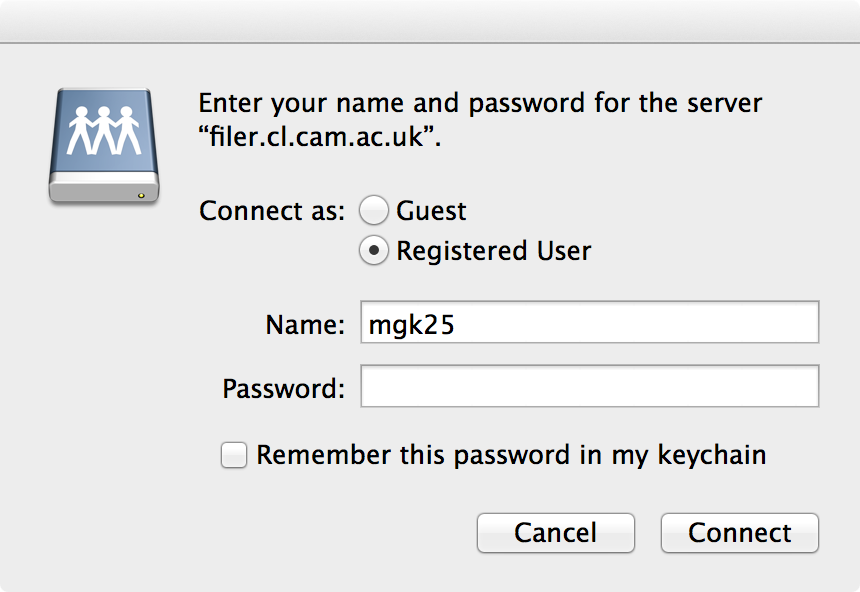
Task: Place cursor on the "mgk25" username text
Action: point(412,325)
